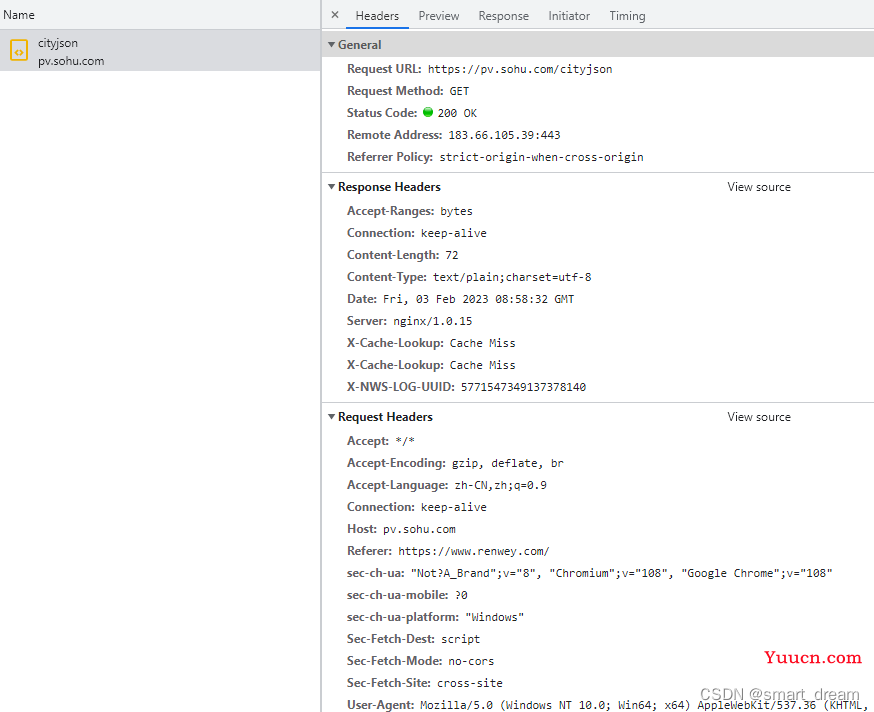Click the Response Headers section title
This screenshot has height=712, width=874.
click(389, 187)
